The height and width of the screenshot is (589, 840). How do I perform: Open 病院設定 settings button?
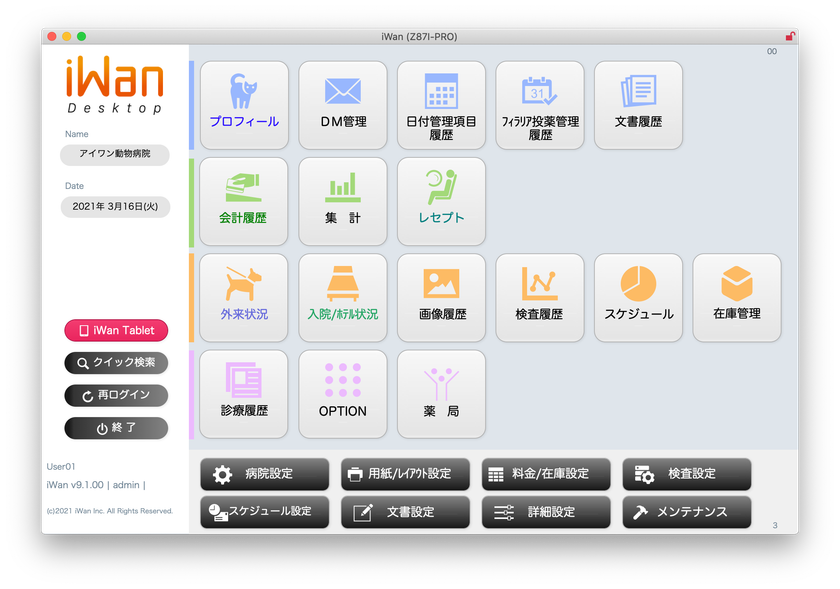265,474
